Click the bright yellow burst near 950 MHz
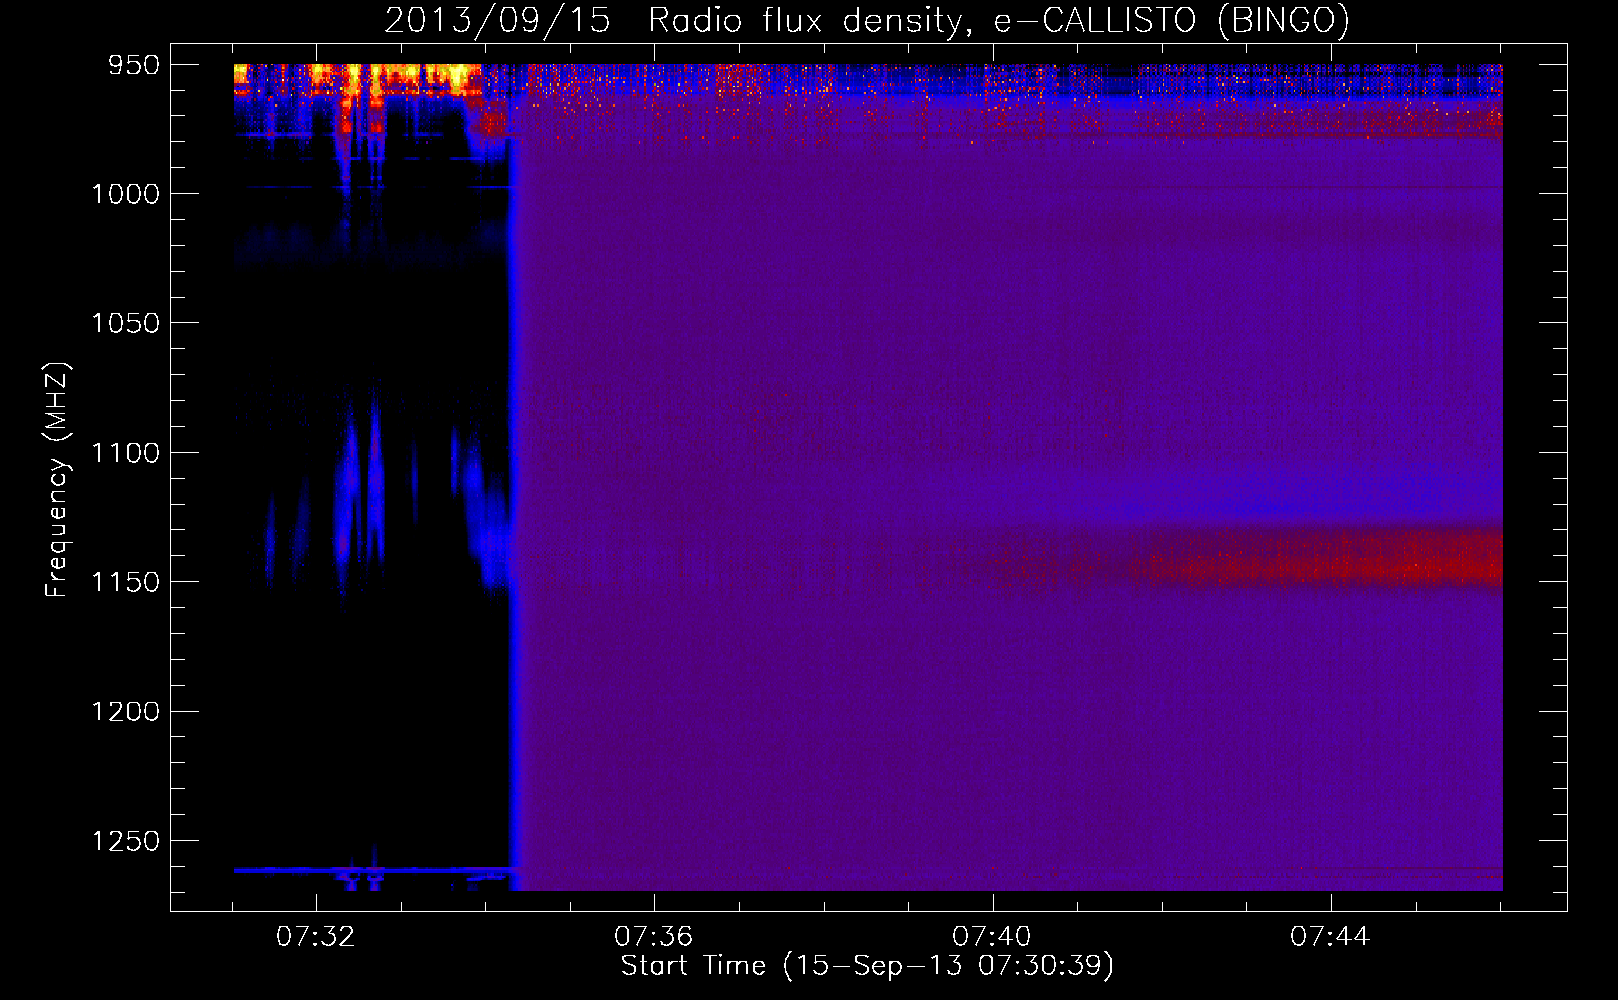This screenshot has width=1618, height=1000. pyautogui.click(x=357, y=79)
